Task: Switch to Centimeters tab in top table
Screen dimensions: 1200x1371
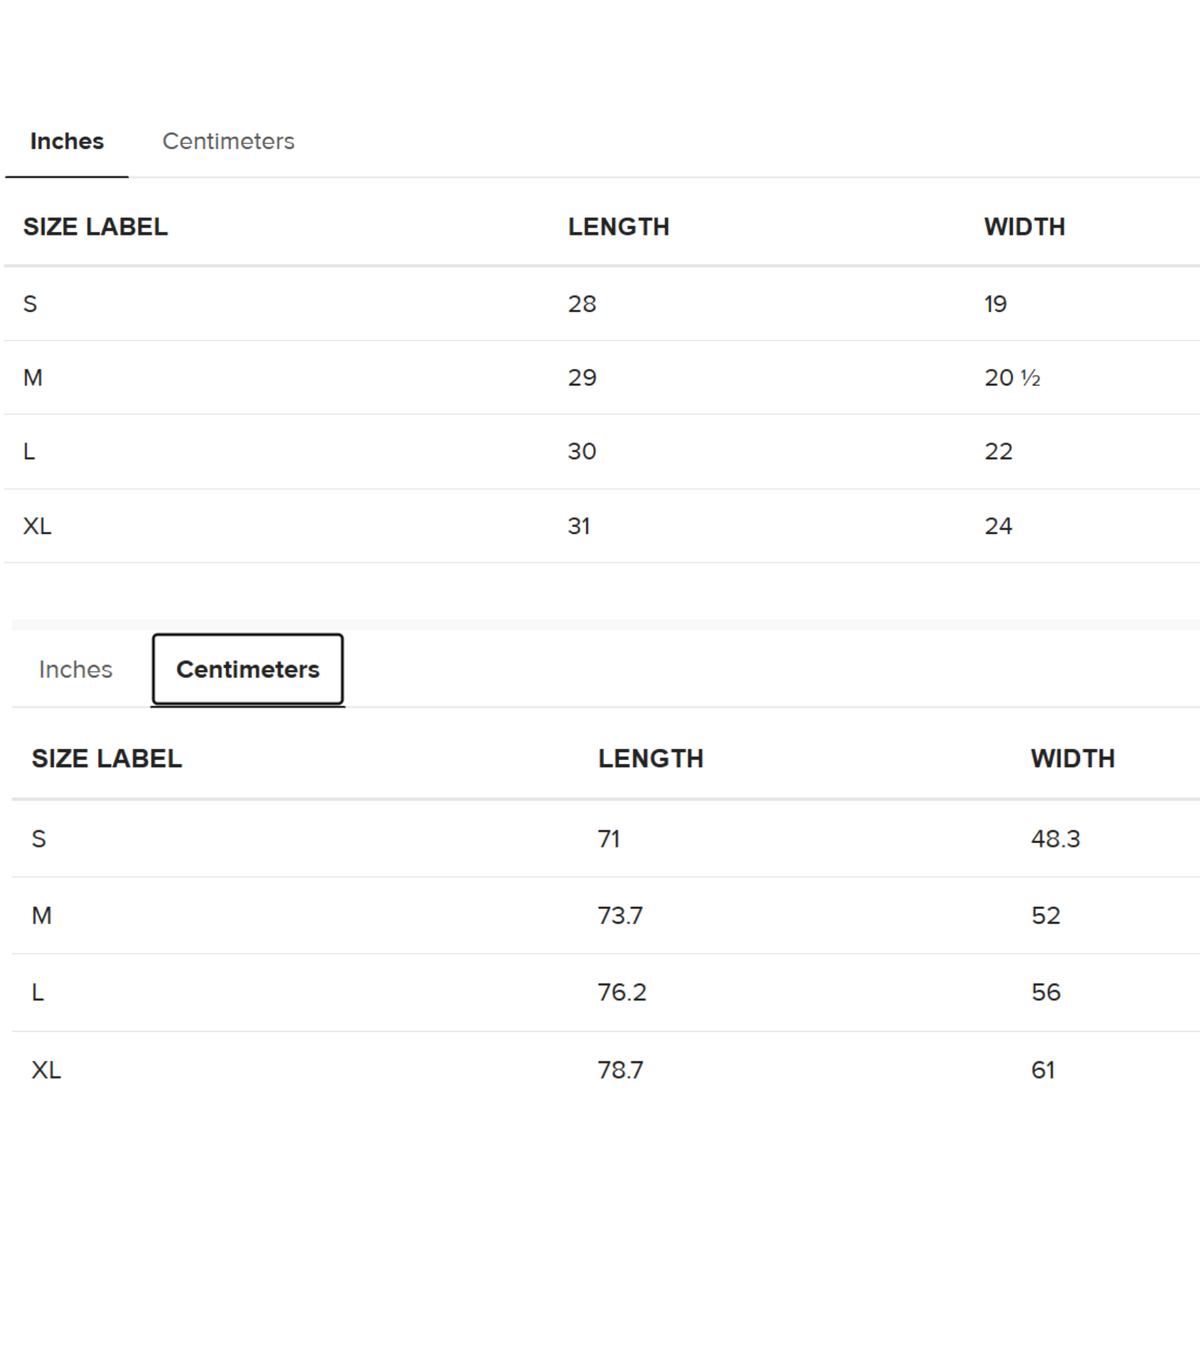Action: (x=228, y=141)
